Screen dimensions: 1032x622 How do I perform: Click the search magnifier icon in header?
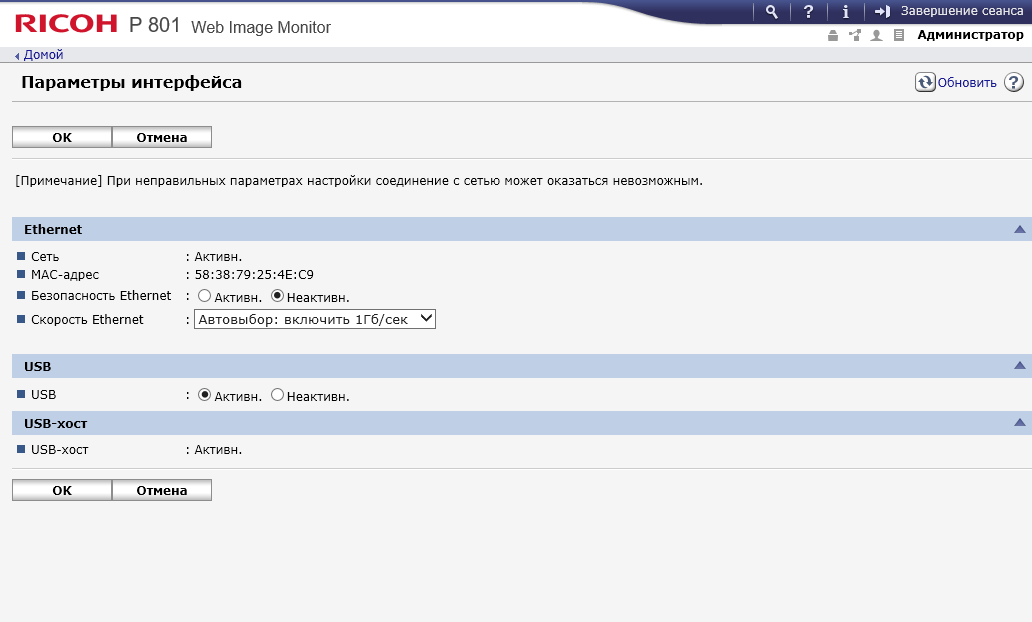point(771,12)
